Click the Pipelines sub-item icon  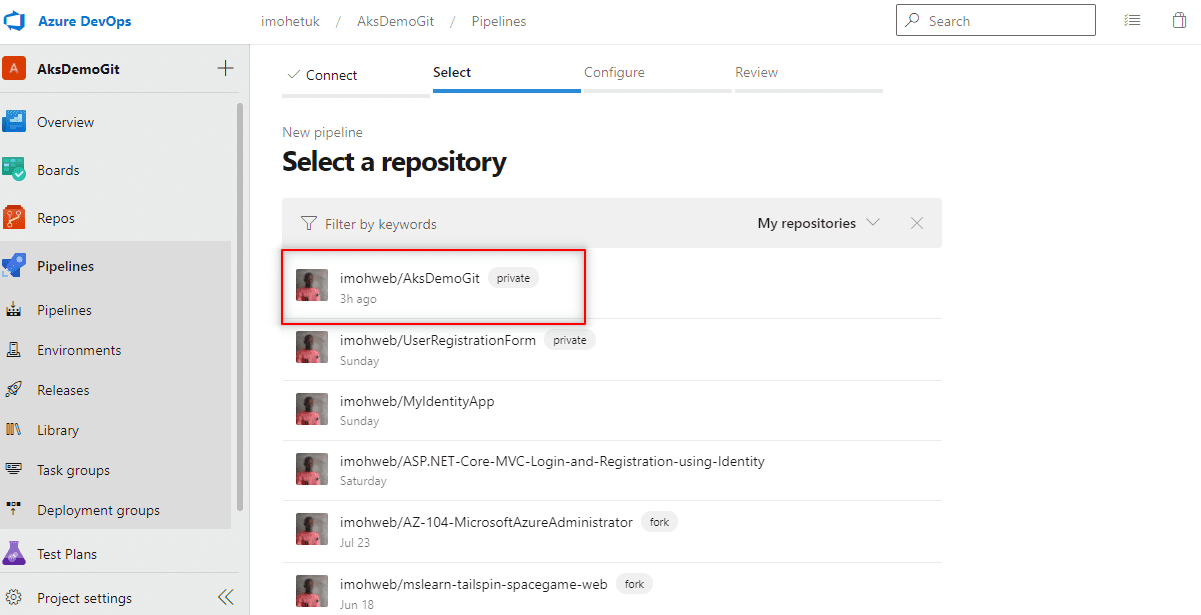(14, 310)
